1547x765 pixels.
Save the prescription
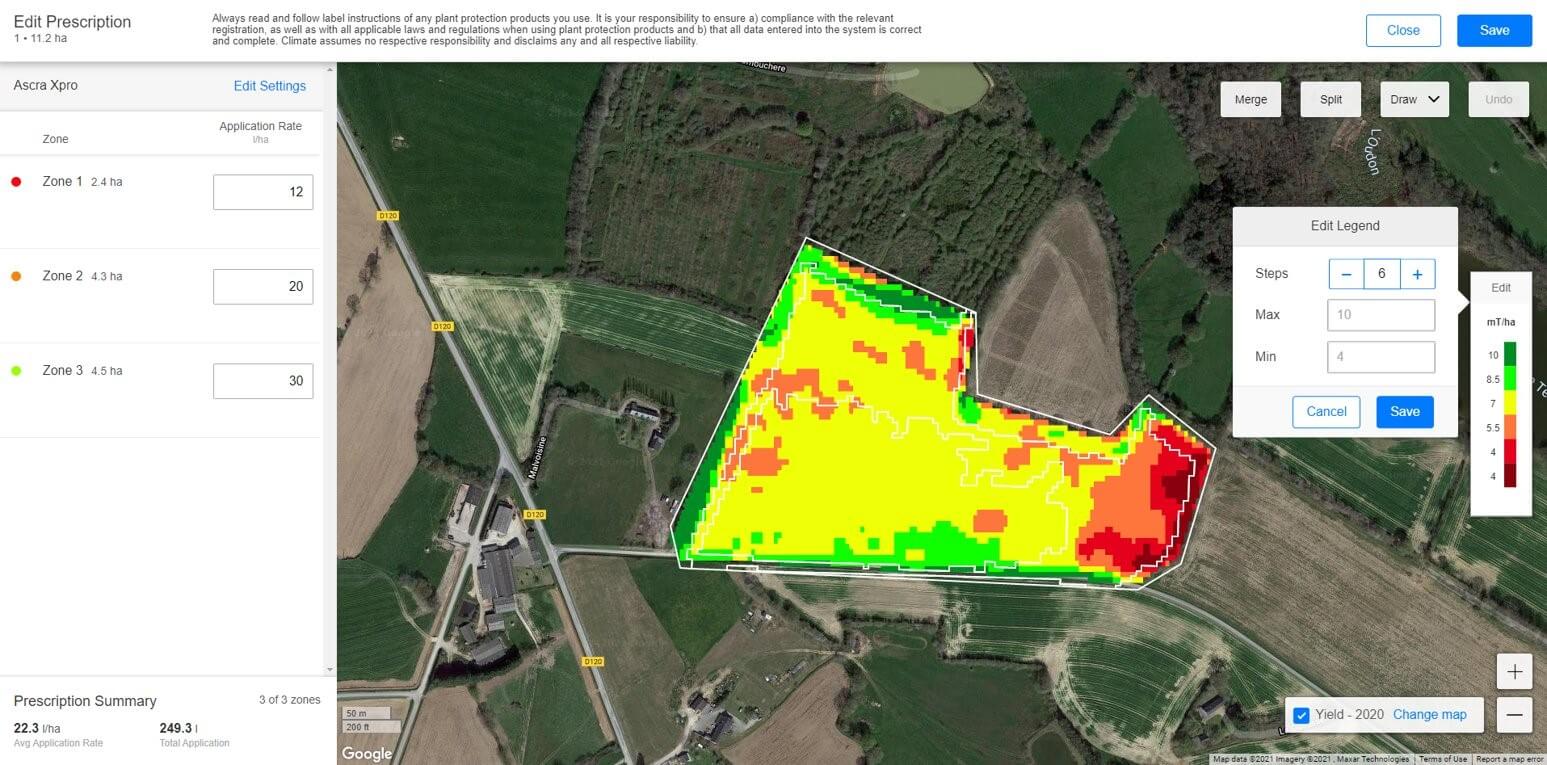coord(1494,30)
